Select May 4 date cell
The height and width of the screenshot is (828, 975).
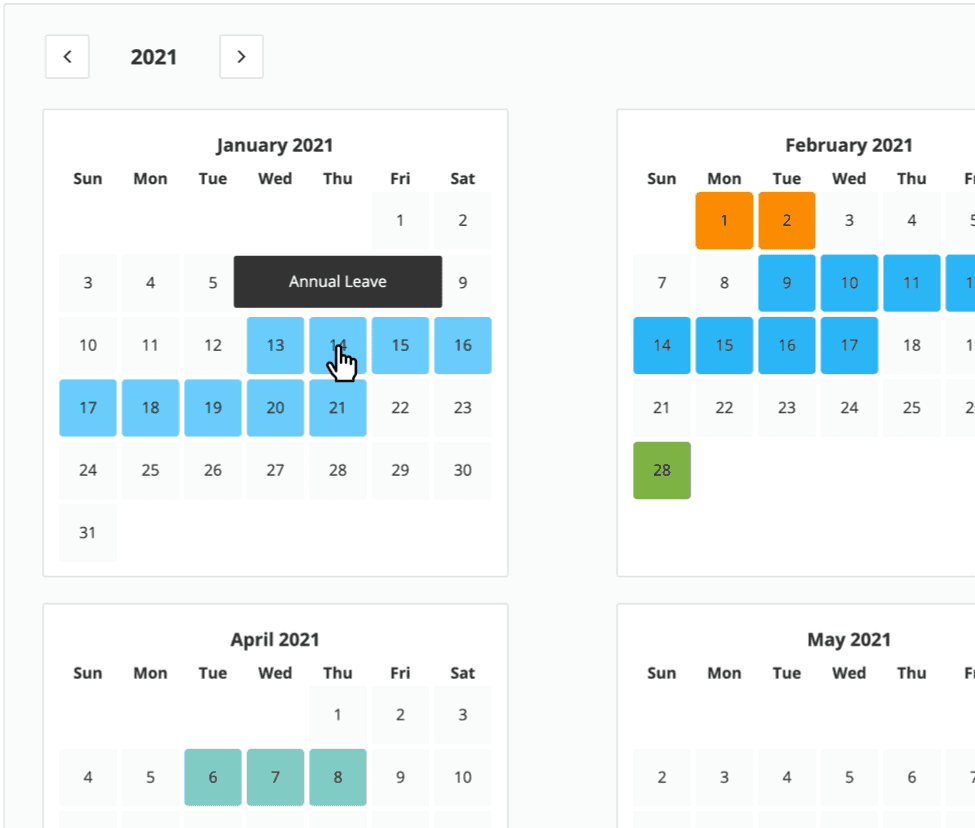(x=787, y=777)
